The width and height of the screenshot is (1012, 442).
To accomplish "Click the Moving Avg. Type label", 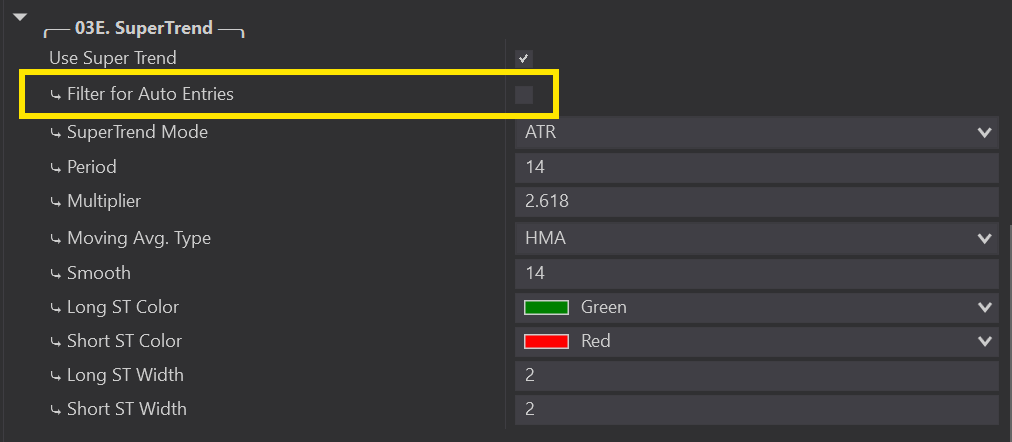I will pos(138,238).
